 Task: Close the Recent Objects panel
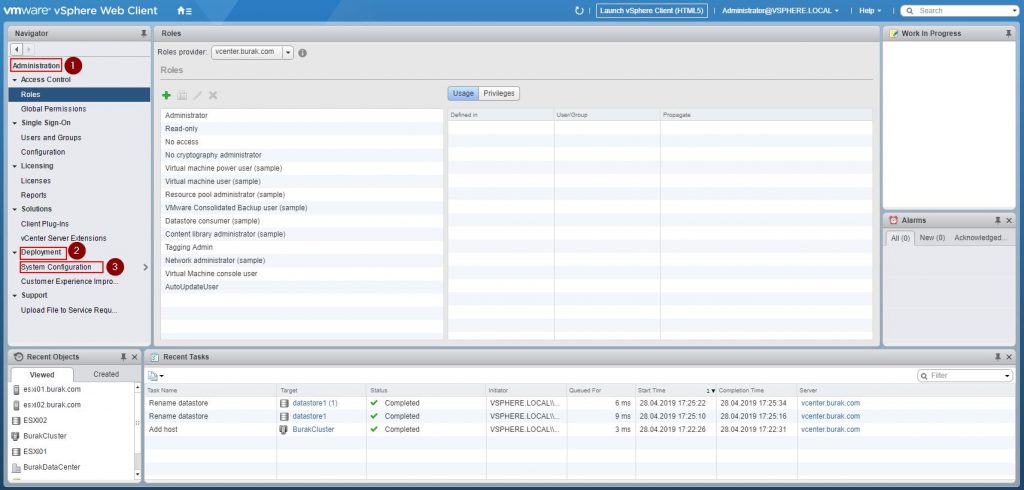(135, 357)
